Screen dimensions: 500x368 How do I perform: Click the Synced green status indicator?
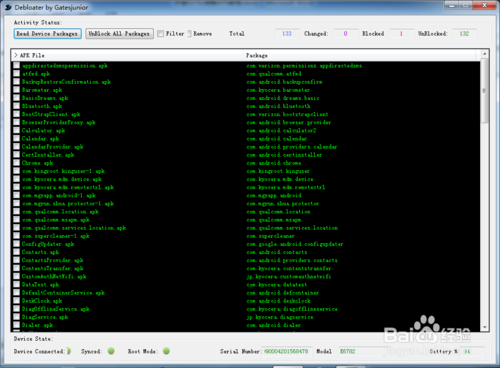111,351
